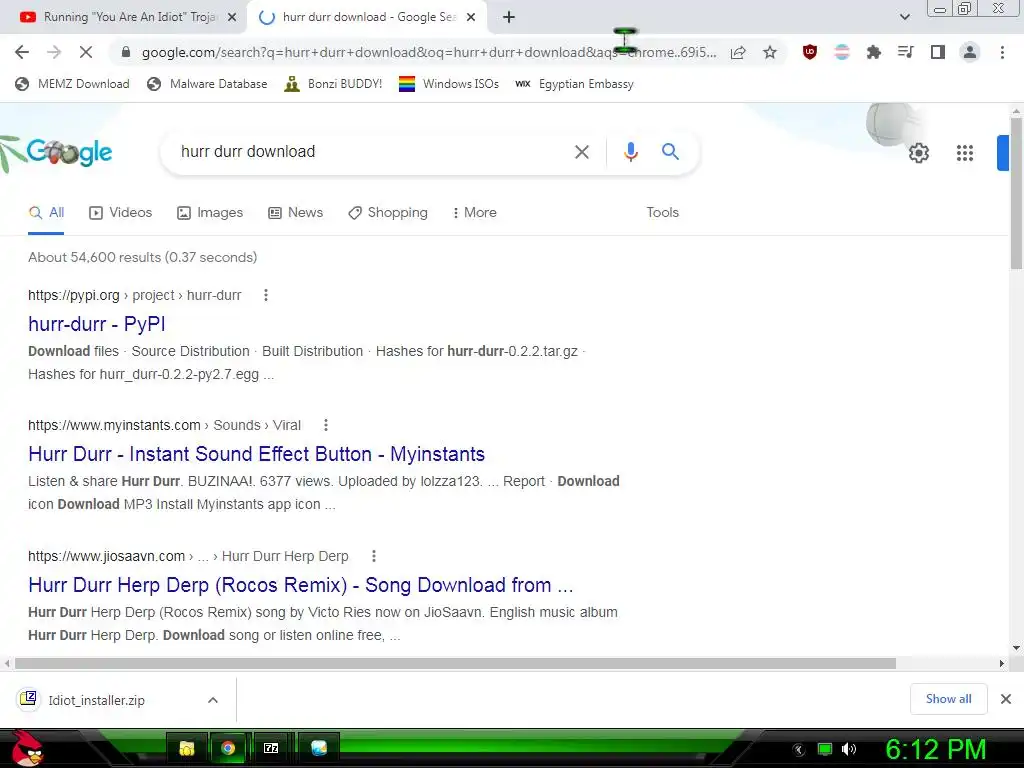This screenshot has width=1024, height=768.
Task: Toggle the side panel
Action: tap(938, 52)
